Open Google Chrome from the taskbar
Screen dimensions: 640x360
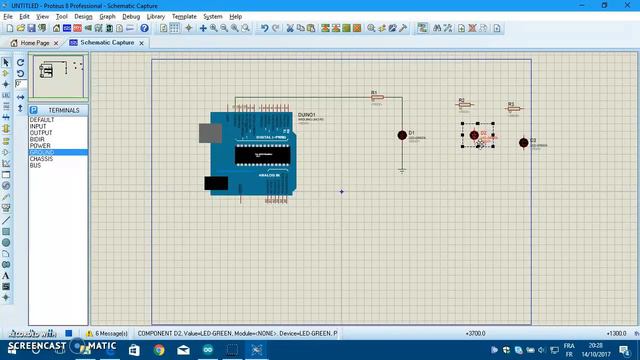[x=159, y=350]
